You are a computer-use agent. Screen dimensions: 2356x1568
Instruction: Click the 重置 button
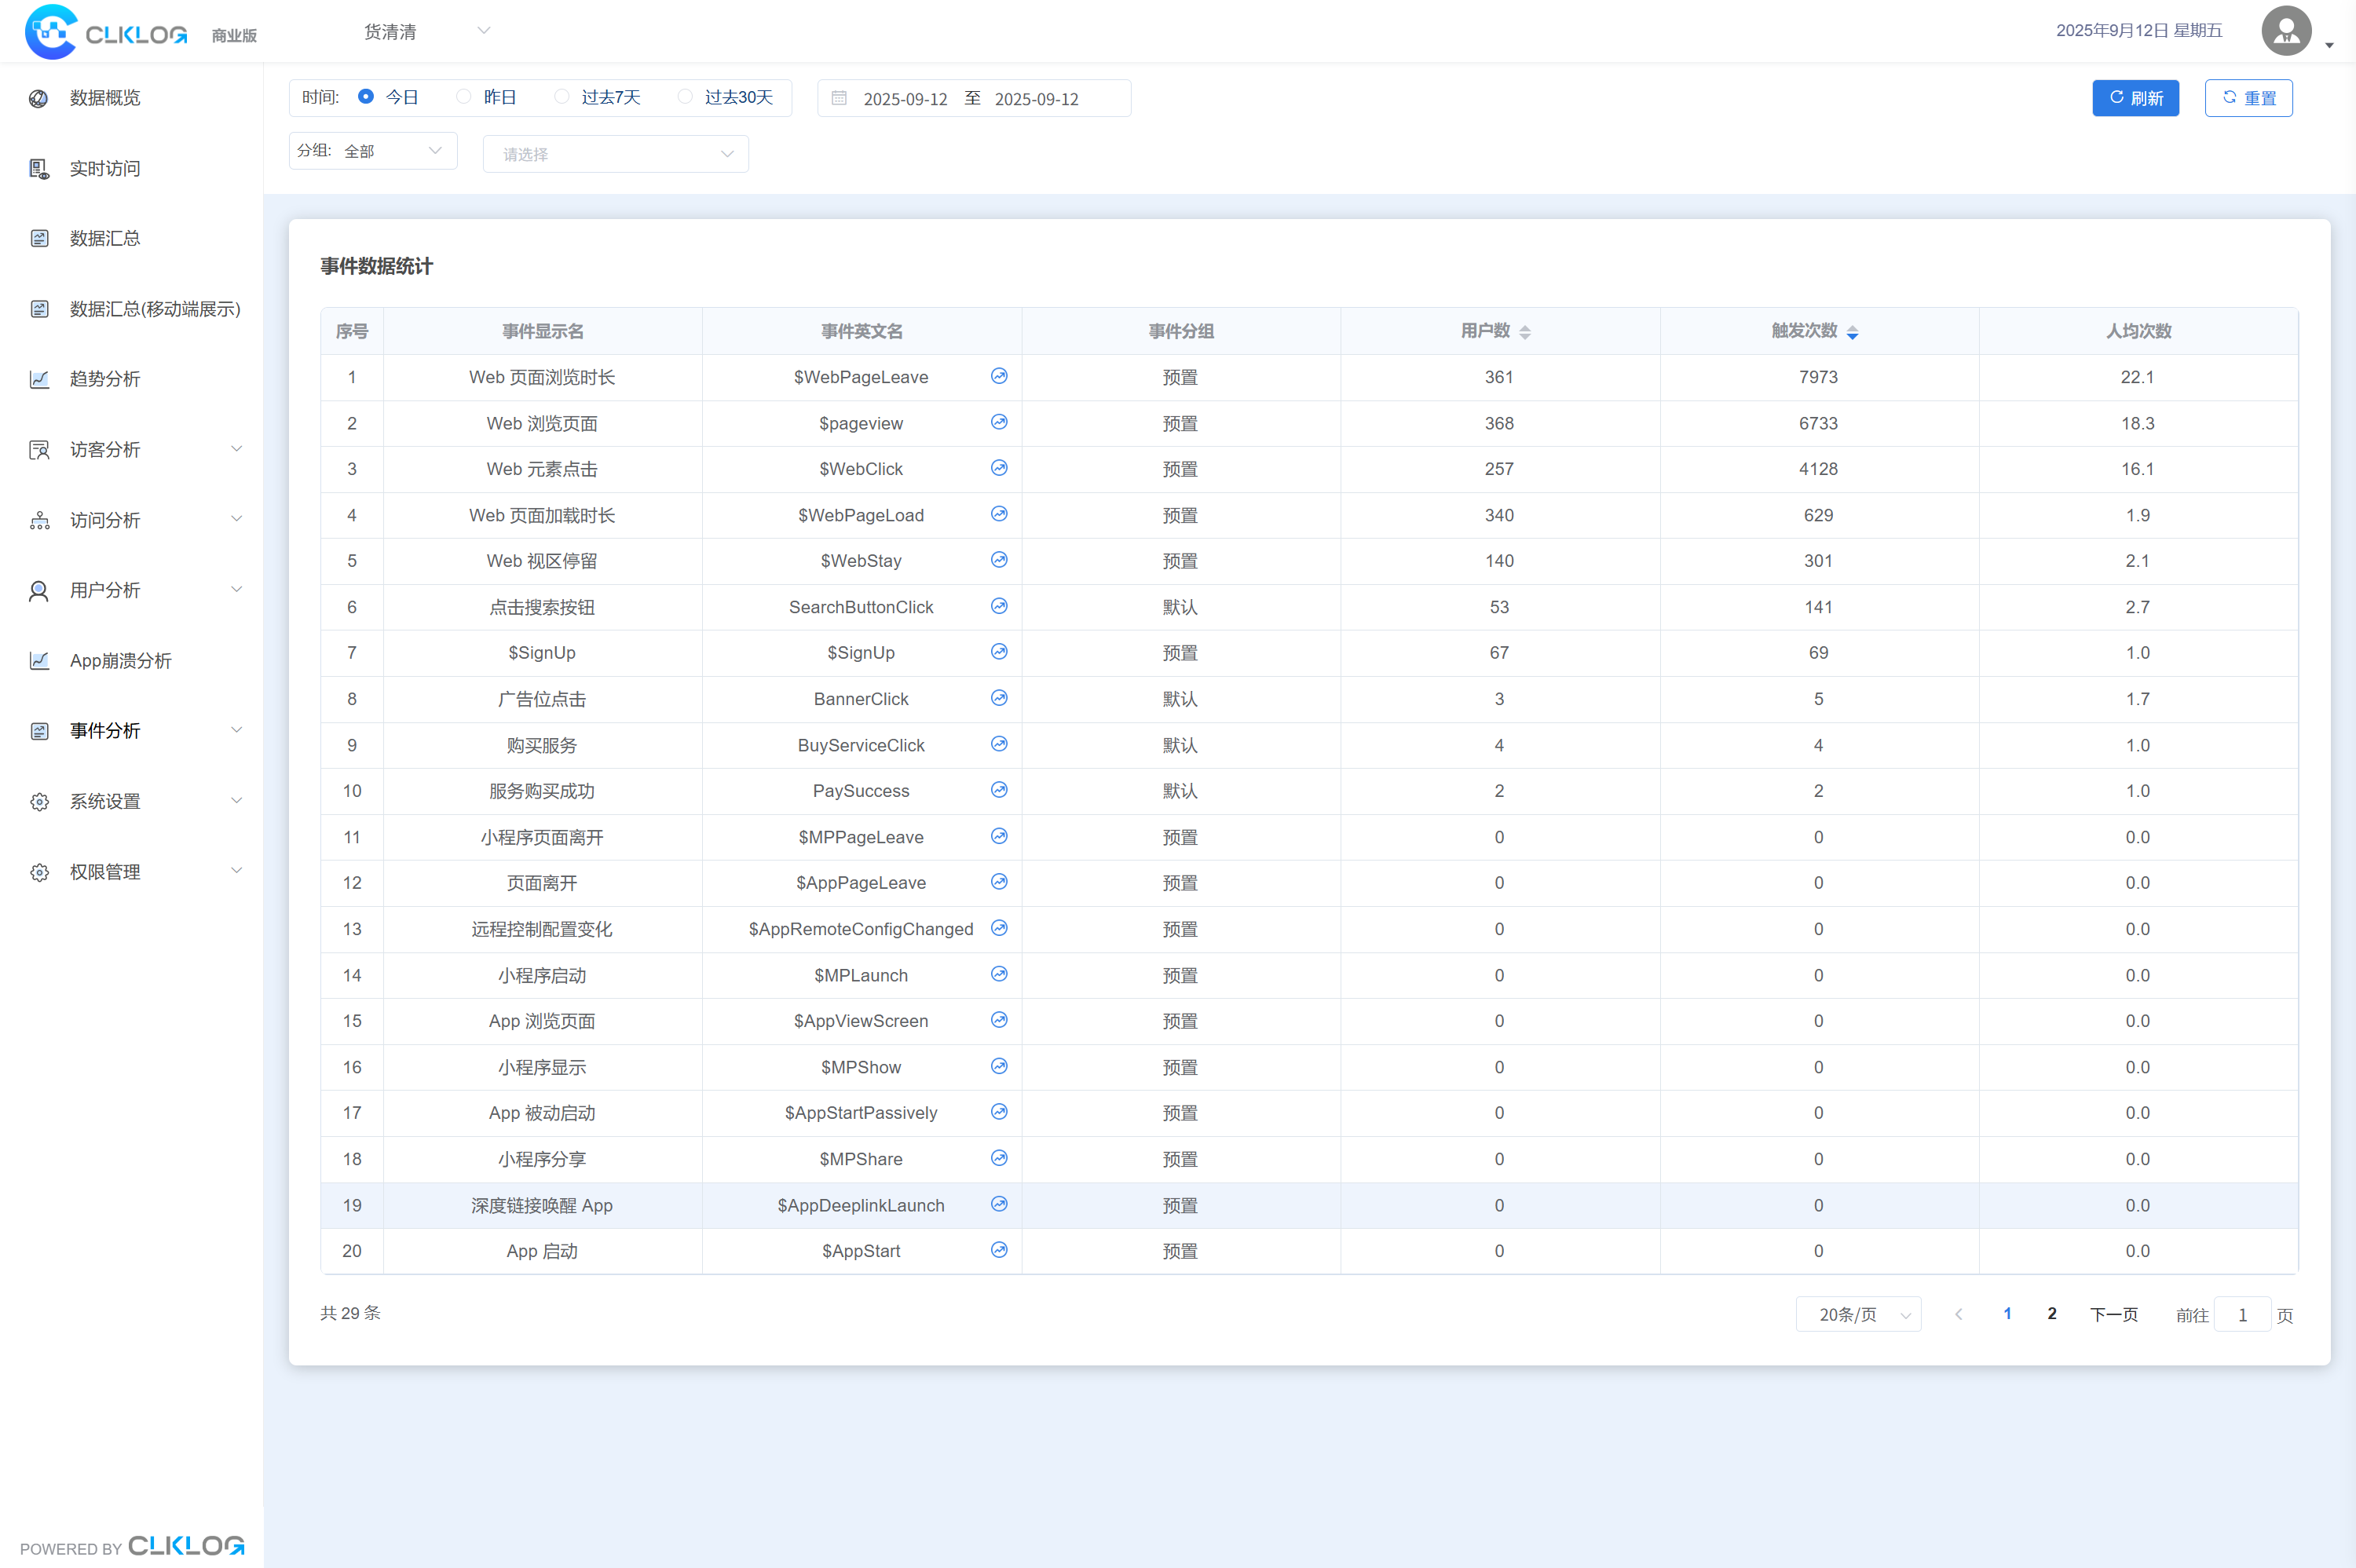2248,98
